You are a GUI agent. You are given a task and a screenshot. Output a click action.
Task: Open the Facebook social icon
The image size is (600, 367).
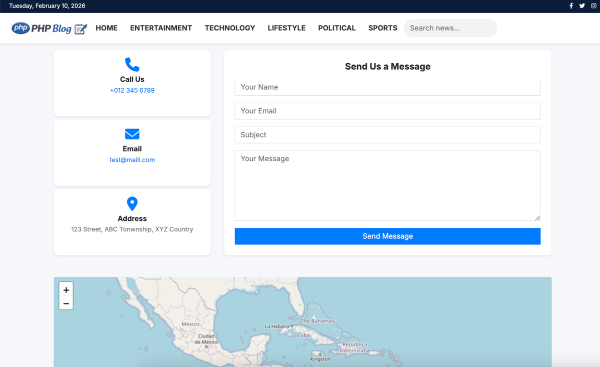(571, 6)
